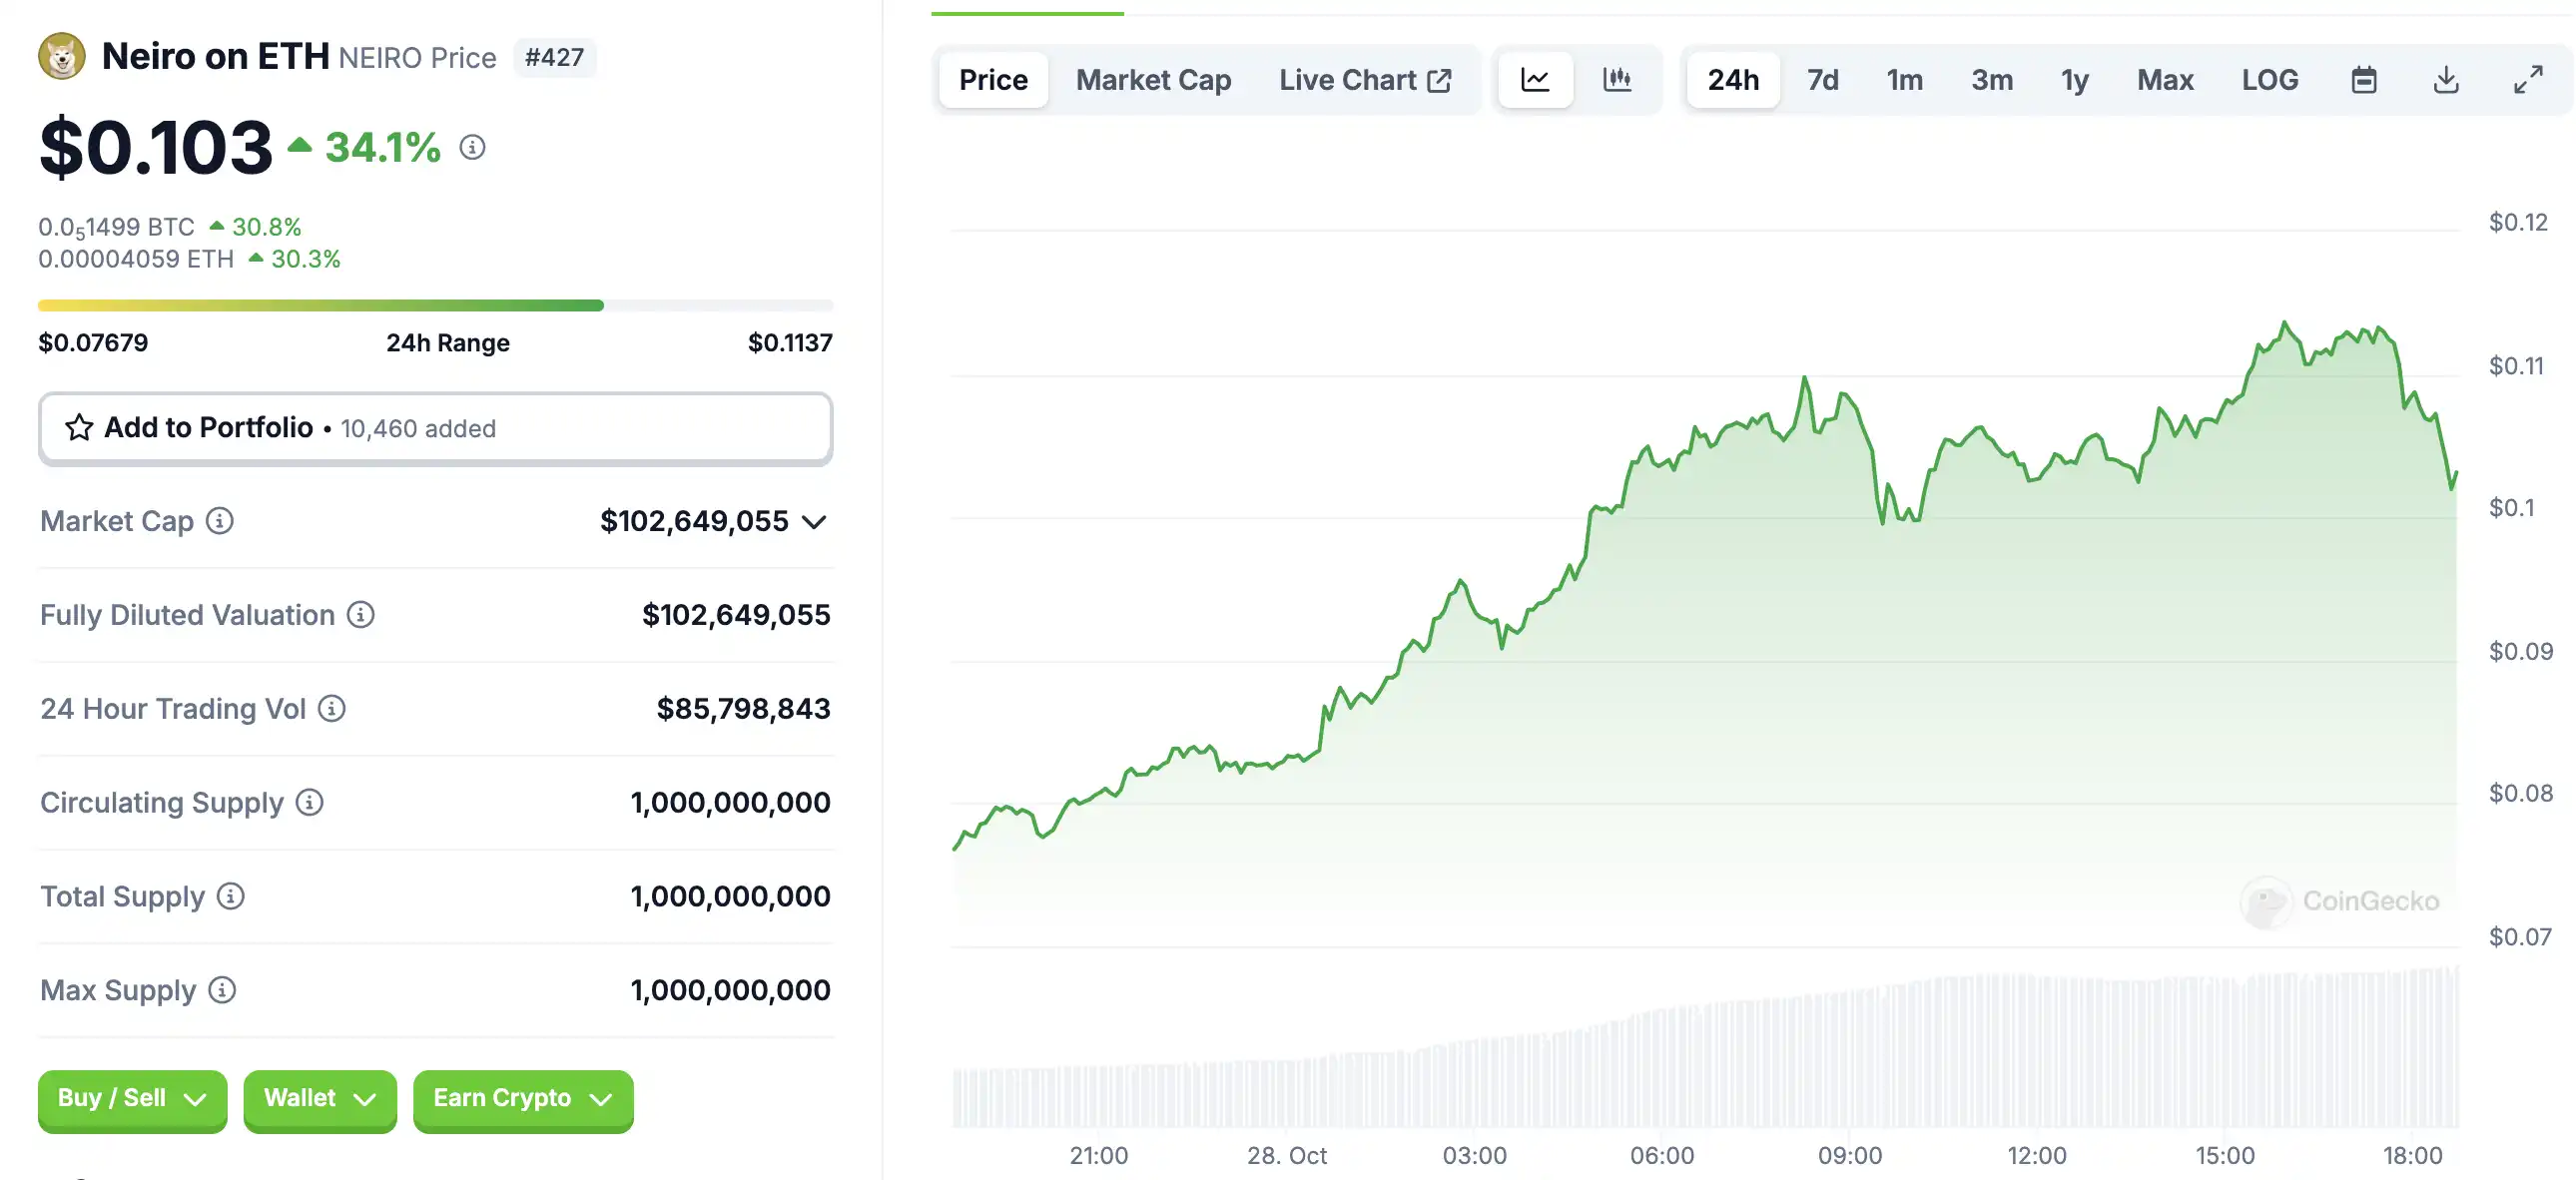Open the Earn Crypto dropdown
Screen dimensions: 2576x1180
(522, 1098)
